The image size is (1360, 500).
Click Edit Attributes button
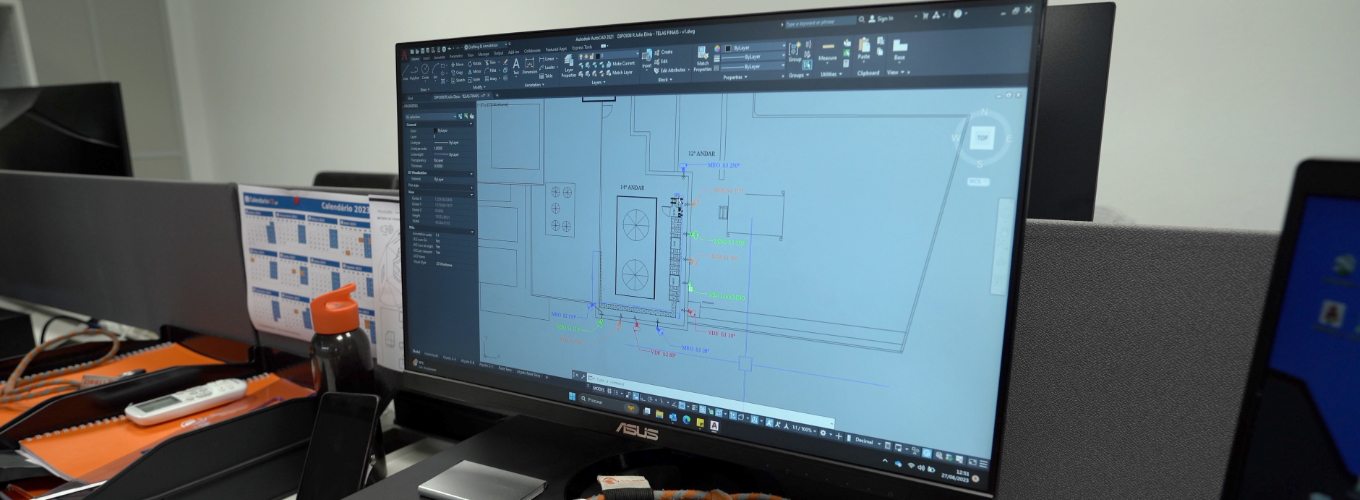[670, 70]
